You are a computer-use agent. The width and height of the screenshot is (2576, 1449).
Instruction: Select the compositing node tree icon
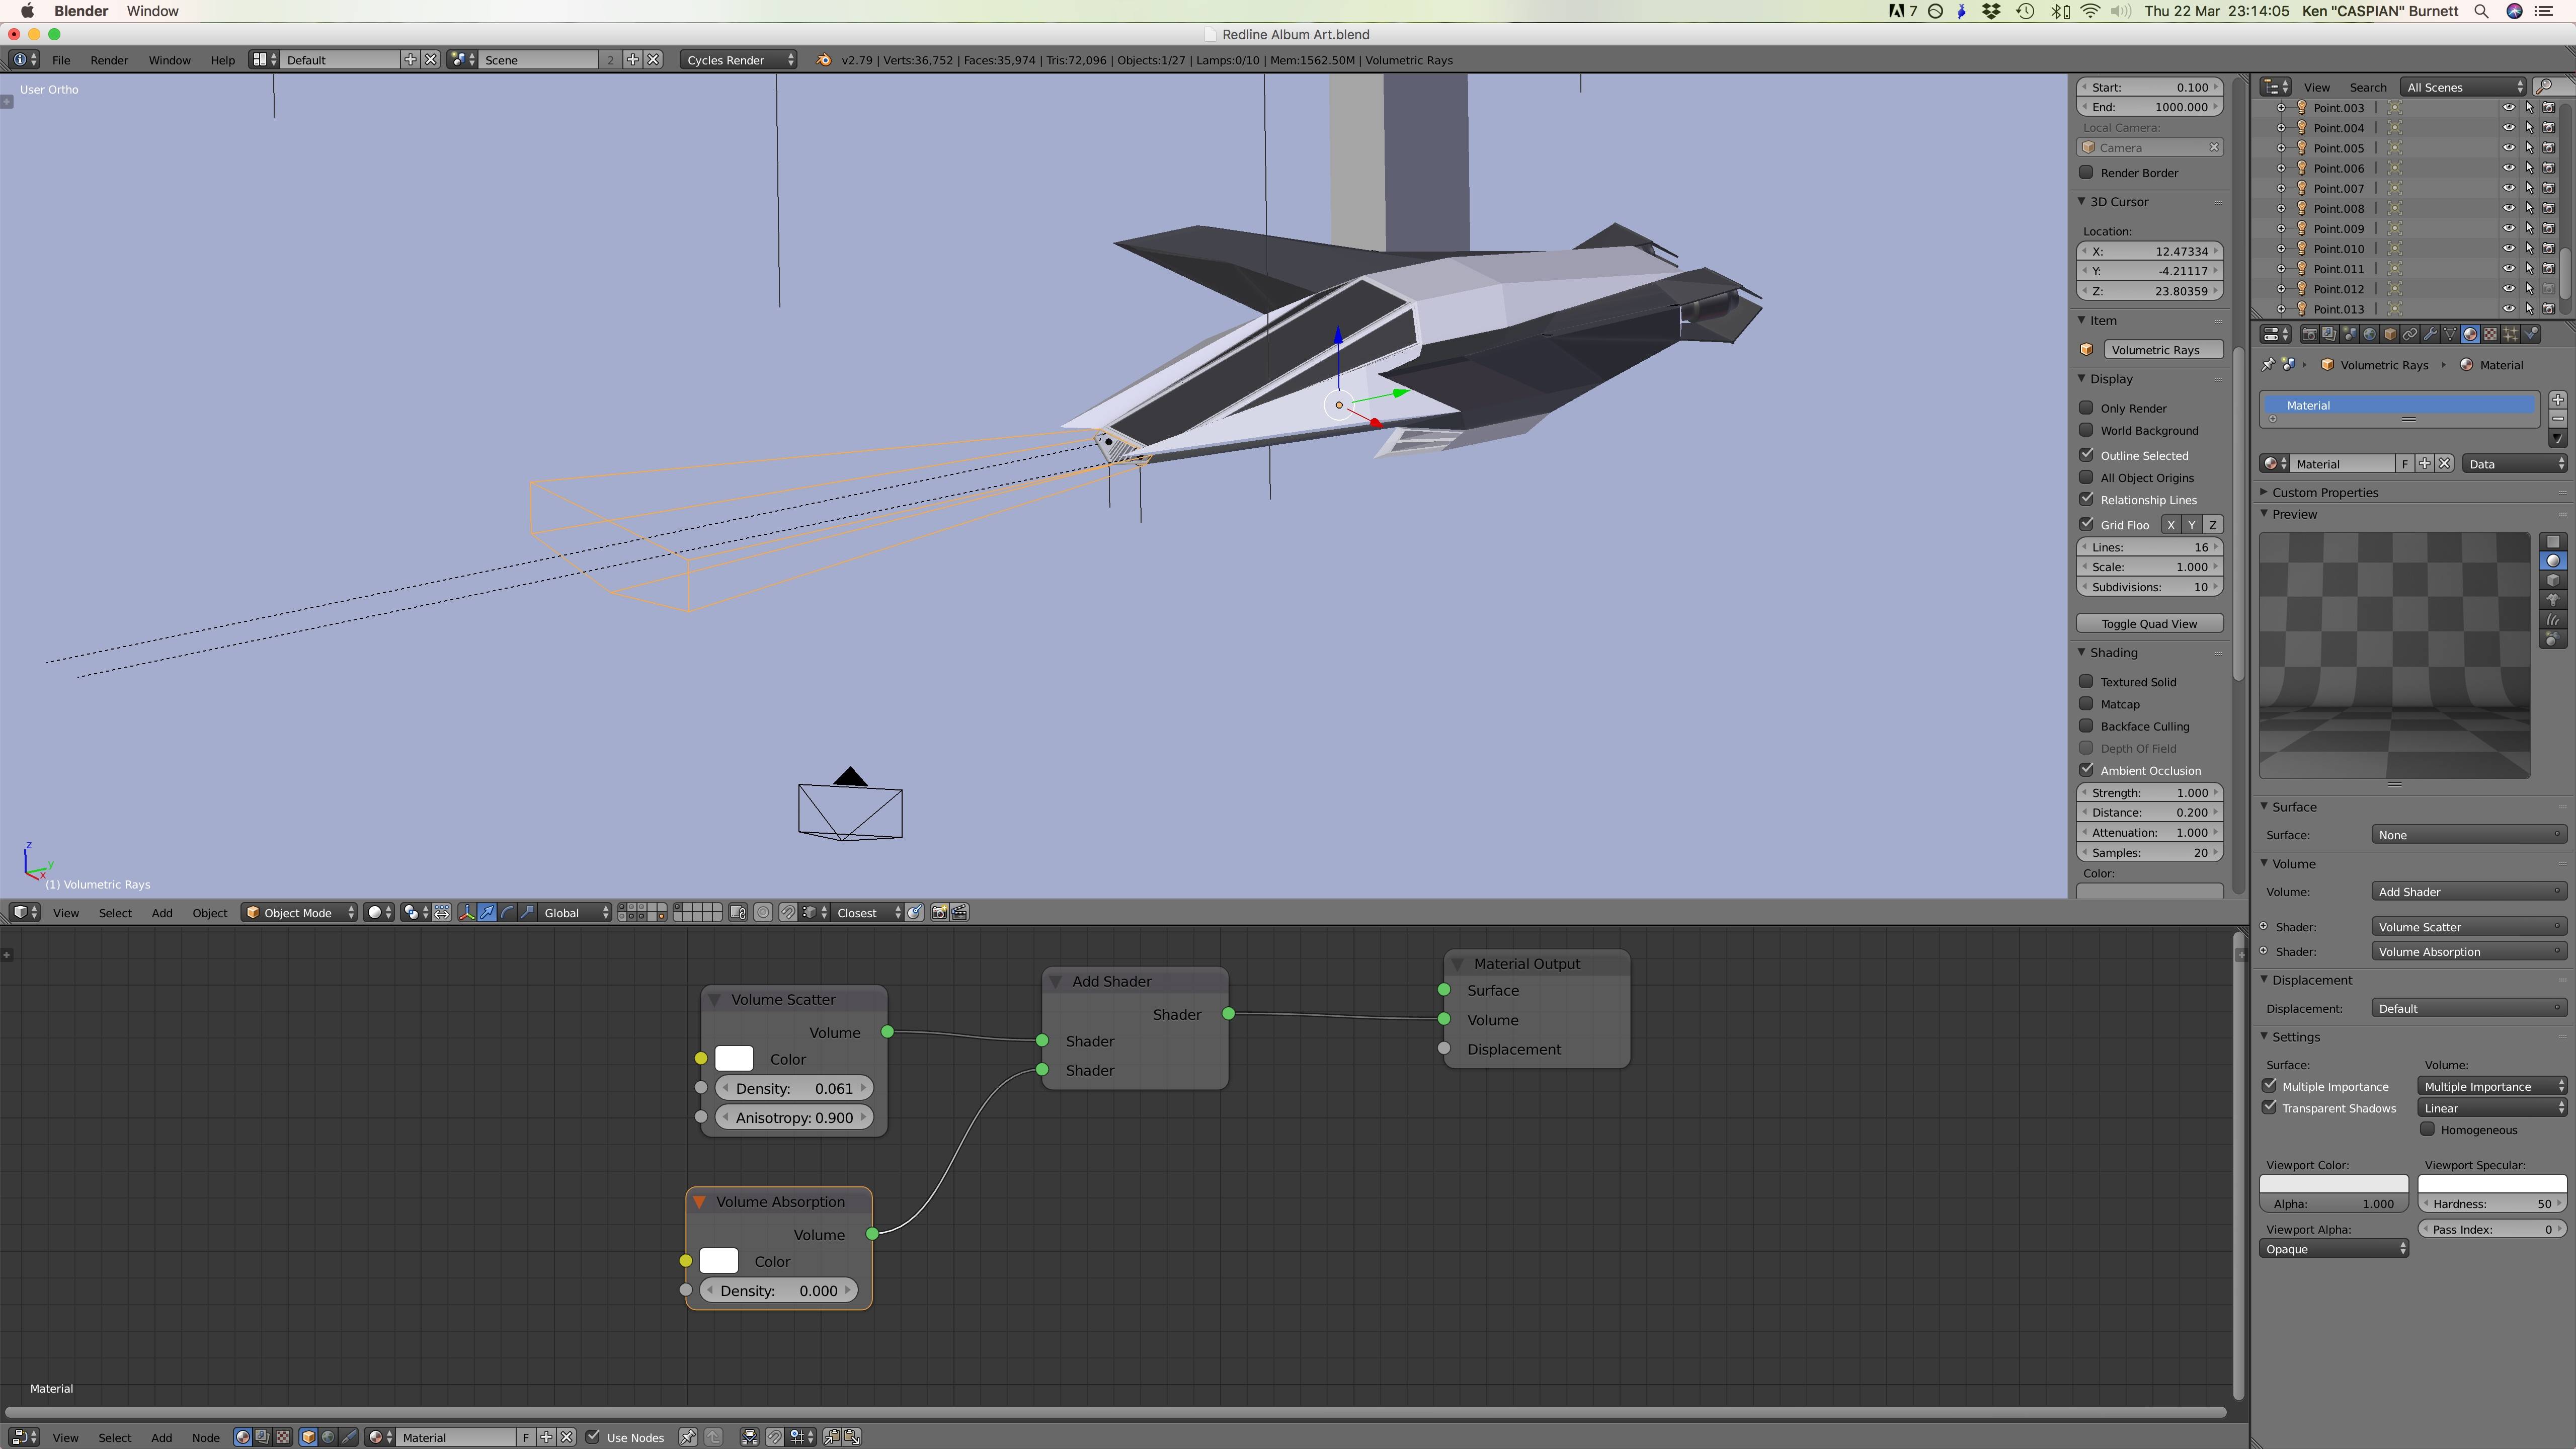point(262,1437)
